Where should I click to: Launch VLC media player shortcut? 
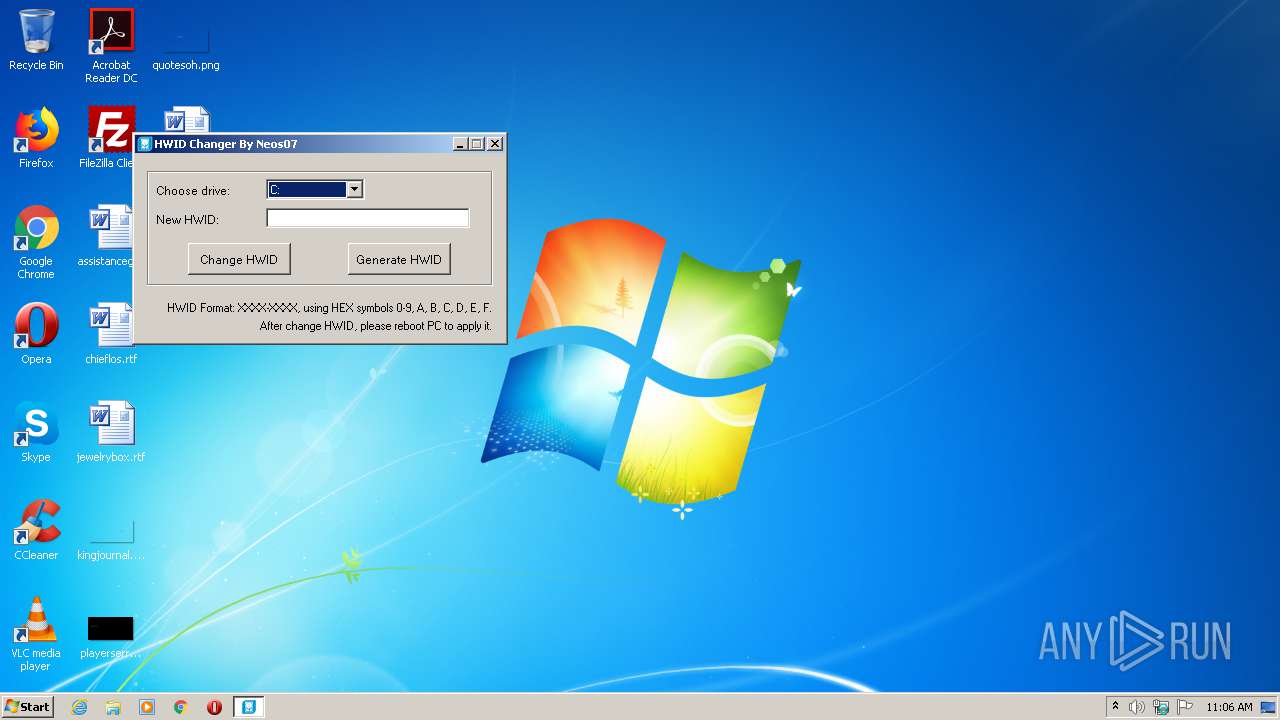click(36, 634)
